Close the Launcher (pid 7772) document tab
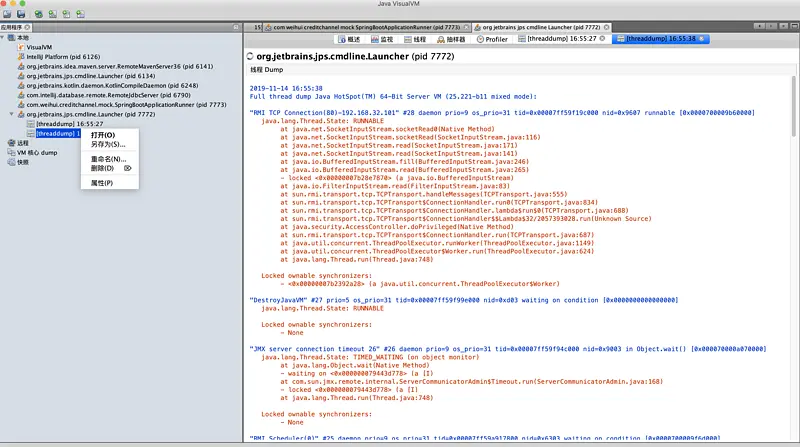 [x=606, y=27]
